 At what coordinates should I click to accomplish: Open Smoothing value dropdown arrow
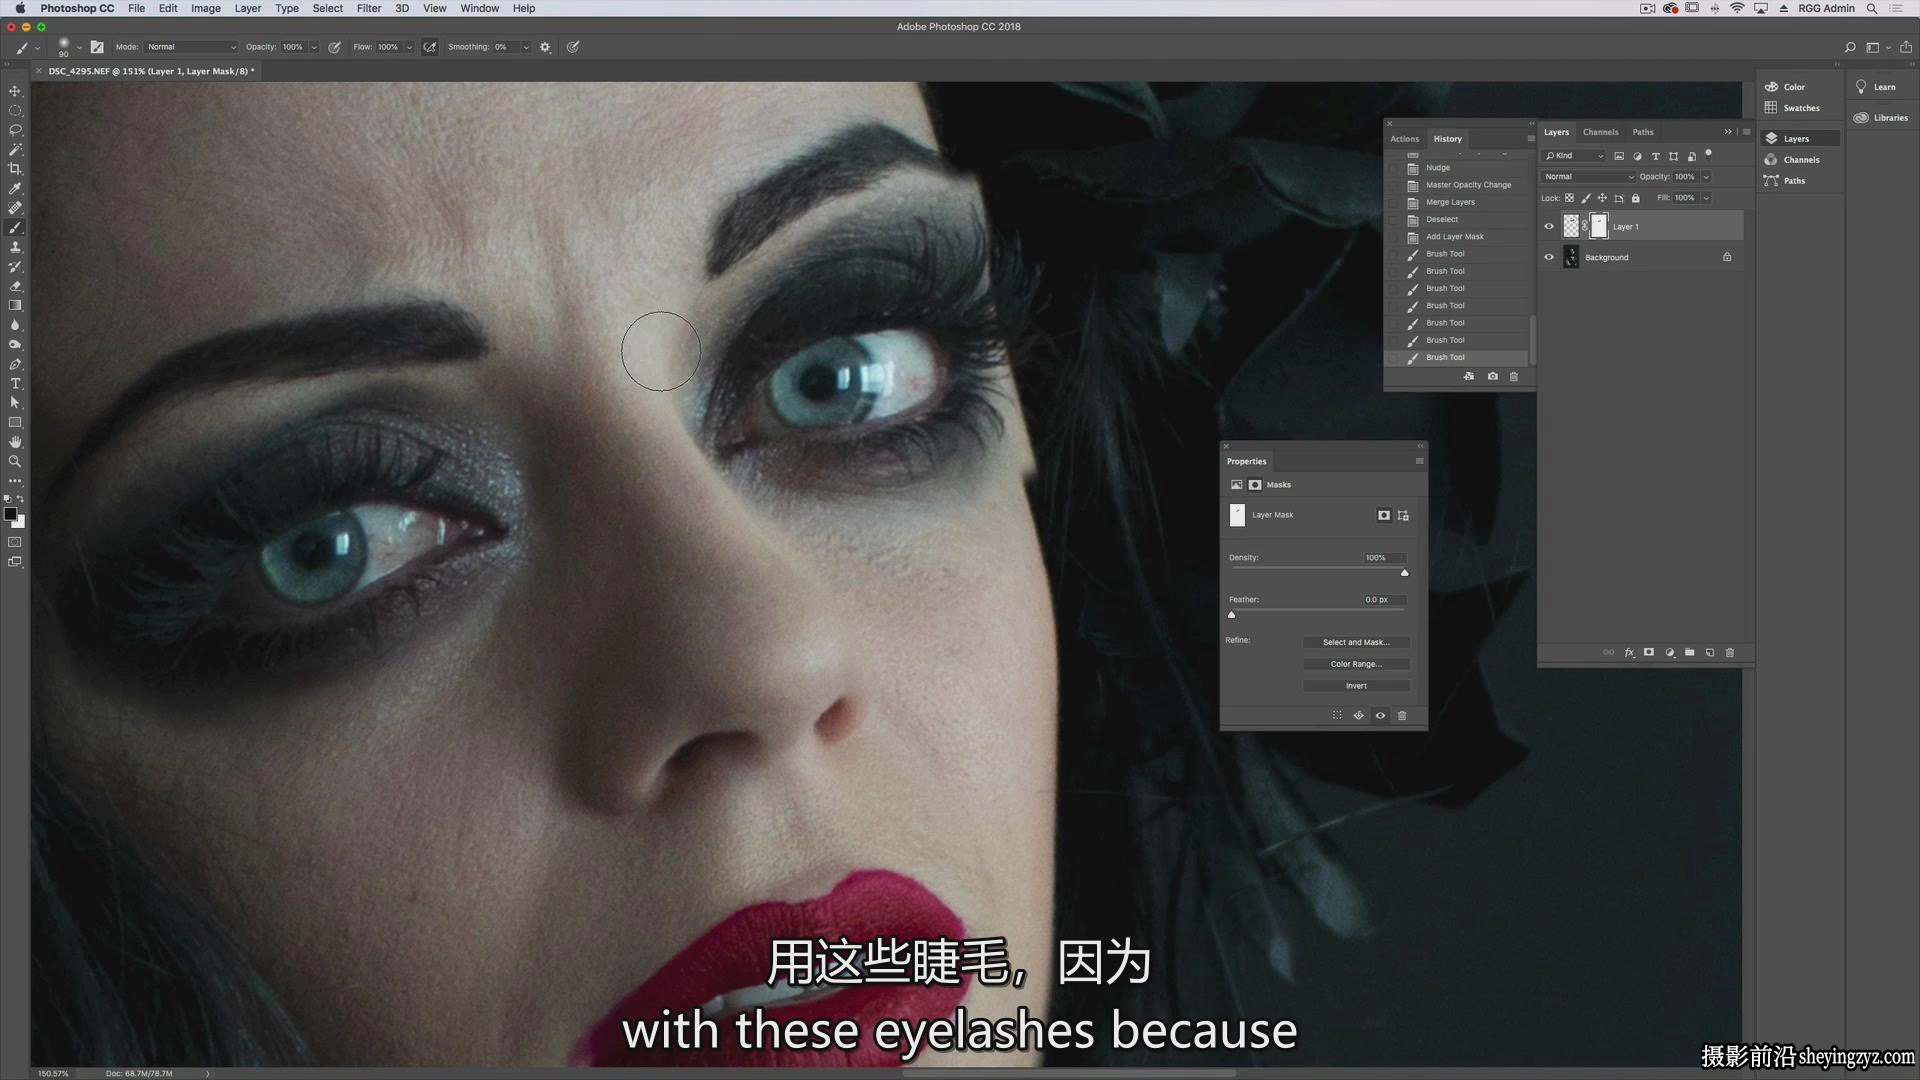pyautogui.click(x=526, y=47)
